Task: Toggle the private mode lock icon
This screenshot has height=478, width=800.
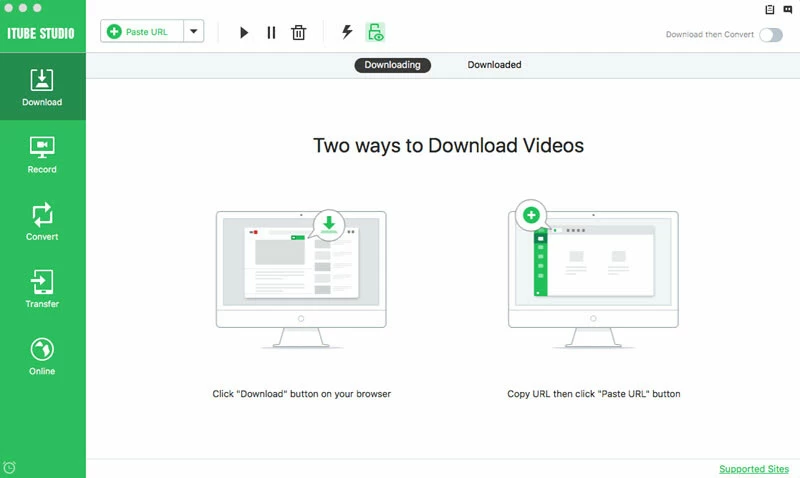Action: [x=376, y=32]
